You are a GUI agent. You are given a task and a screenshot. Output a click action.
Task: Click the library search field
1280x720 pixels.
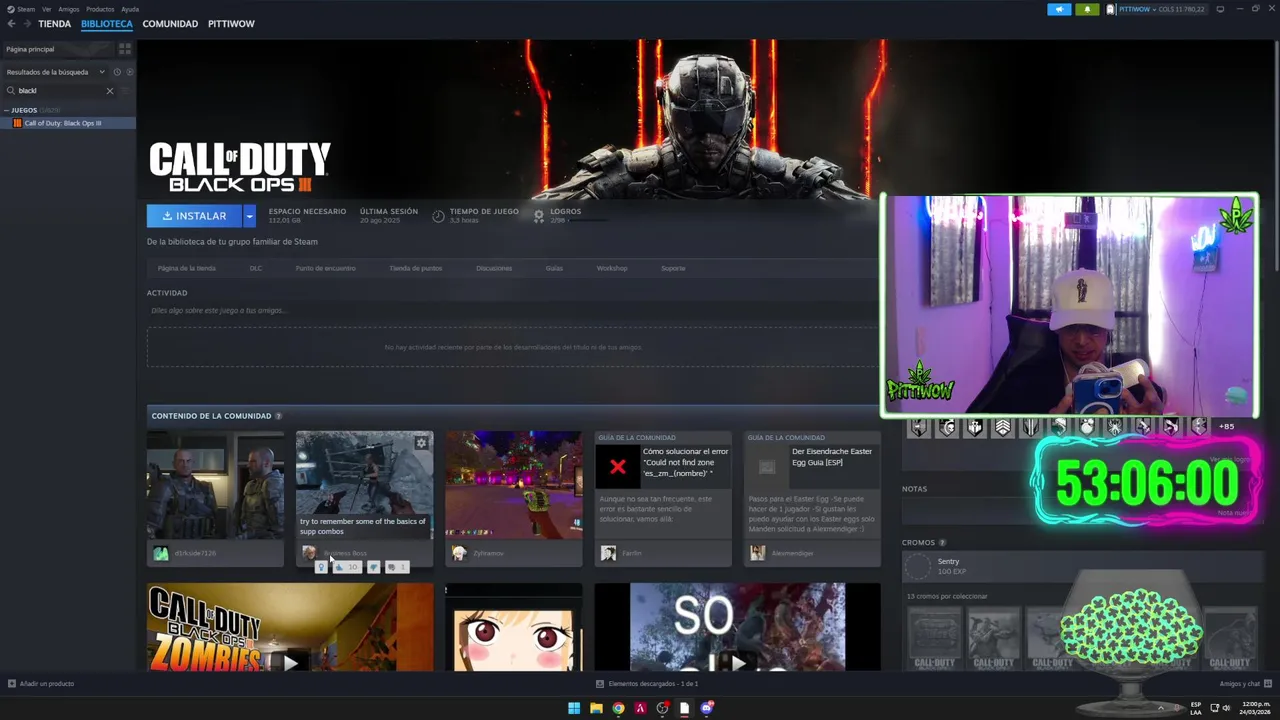[x=60, y=90]
